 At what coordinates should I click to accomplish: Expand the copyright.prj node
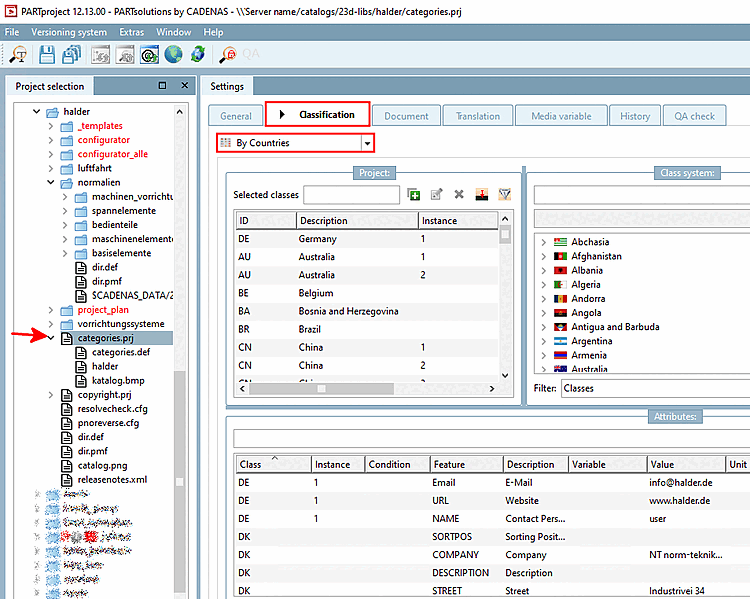point(51,395)
